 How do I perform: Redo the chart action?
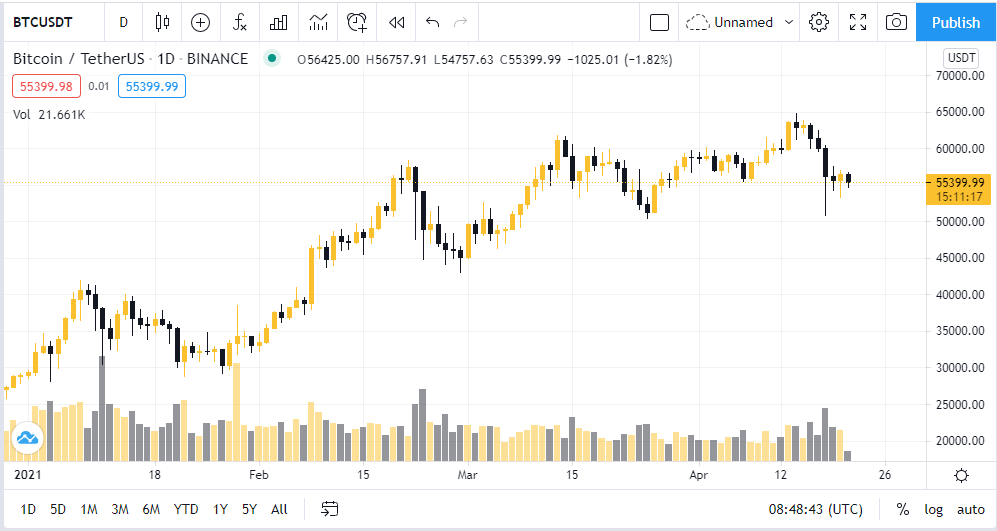(460, 22)
